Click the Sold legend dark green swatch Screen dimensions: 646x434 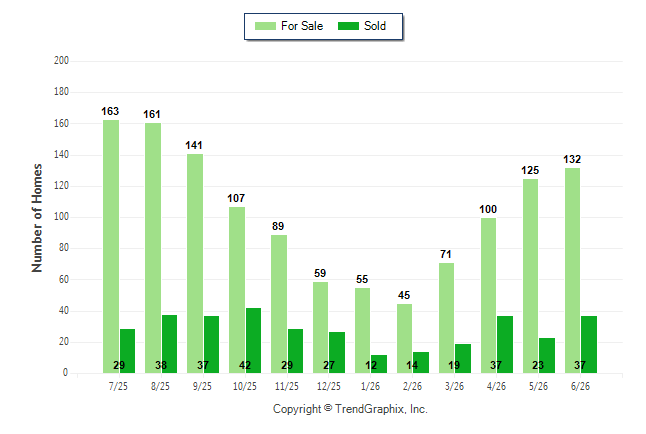tap(348, 26)
